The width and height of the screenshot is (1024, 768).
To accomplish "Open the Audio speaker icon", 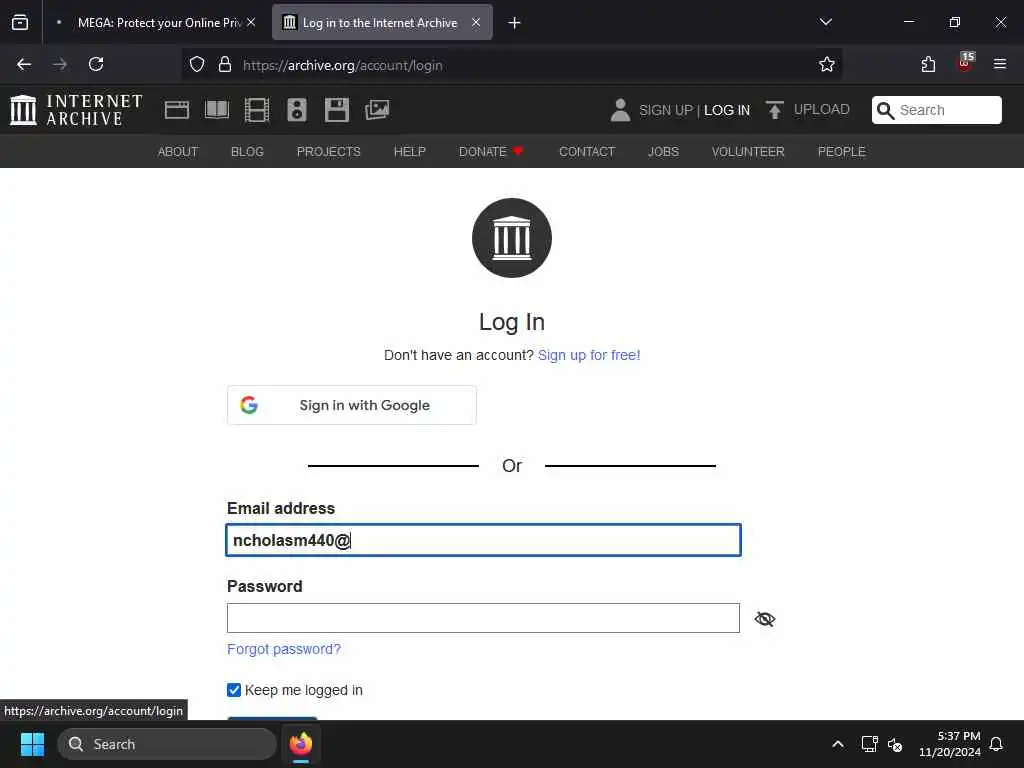I will [296, 110].
